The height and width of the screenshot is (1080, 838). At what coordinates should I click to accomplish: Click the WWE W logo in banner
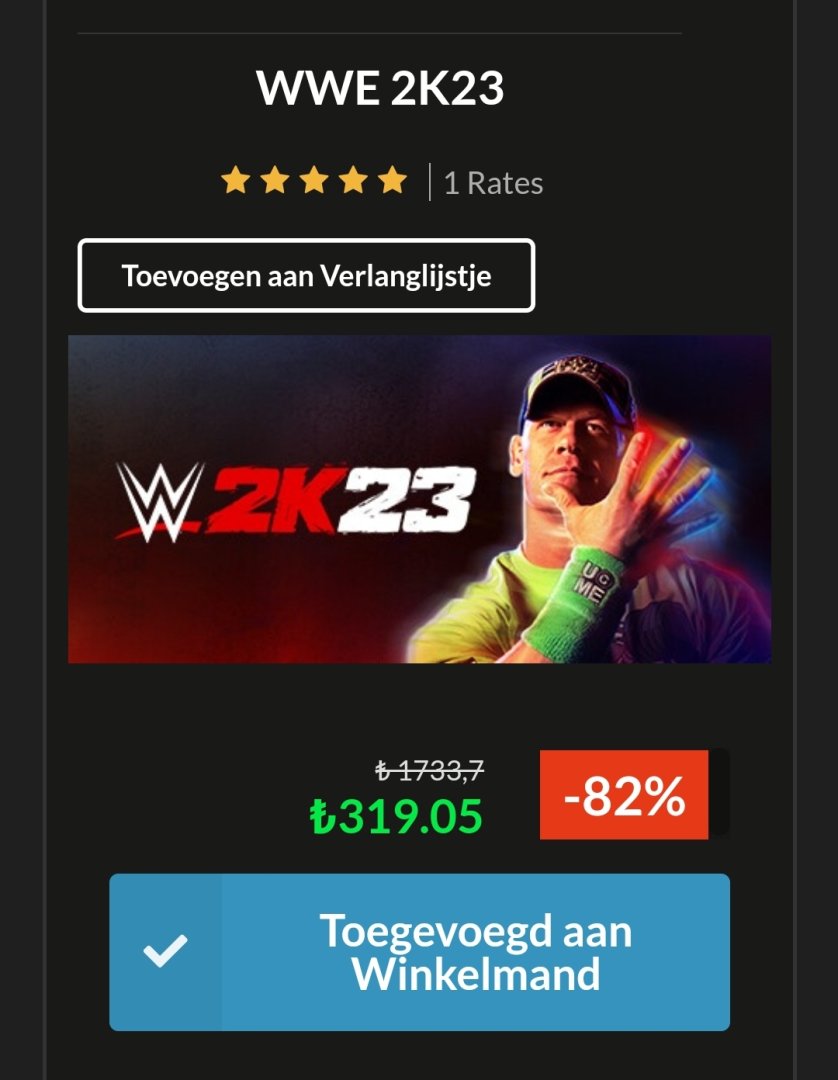tap(160, 501)
